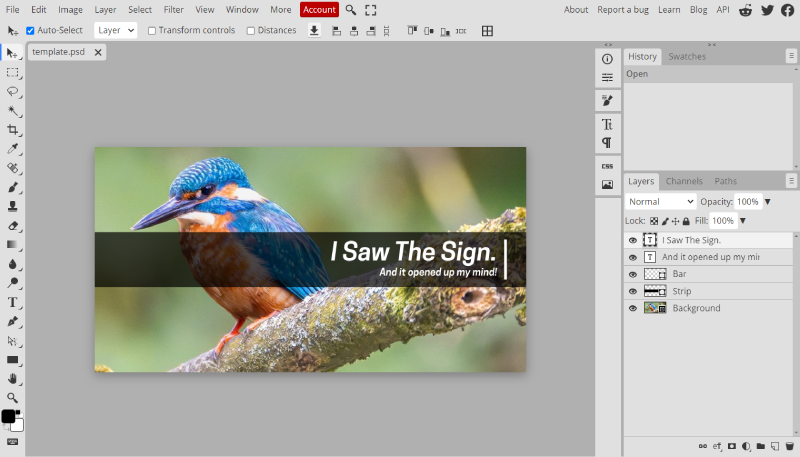Select the Type tool in the toolbar
The width and height of the screenshot is (800, 457).
(12, 302)
